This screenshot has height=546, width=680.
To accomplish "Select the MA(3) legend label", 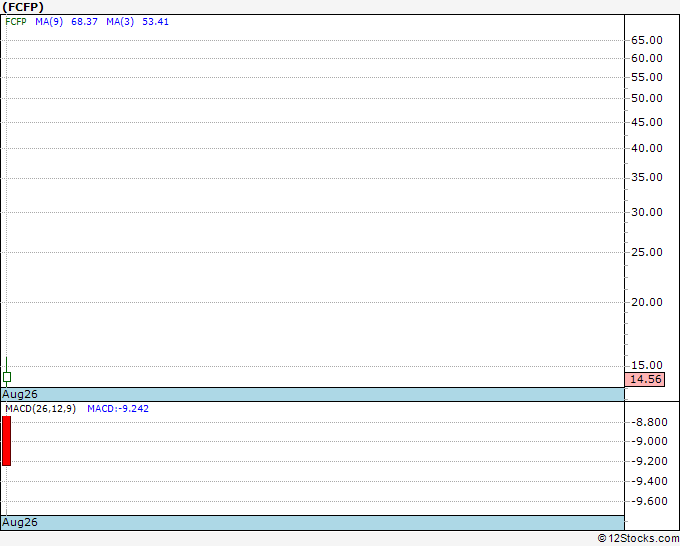I will [120, 22].
